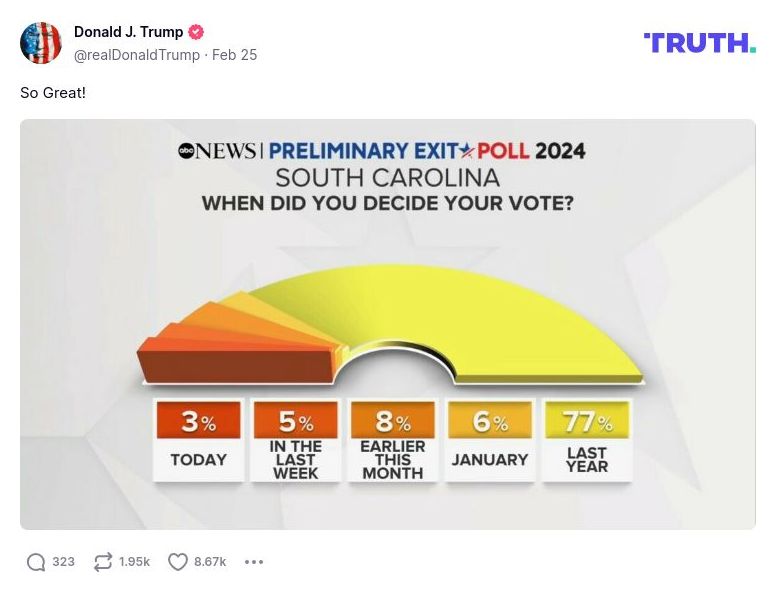777x592 pixels.
Task: Open the three-dot more options menu
Action: [x=254, y=562]
